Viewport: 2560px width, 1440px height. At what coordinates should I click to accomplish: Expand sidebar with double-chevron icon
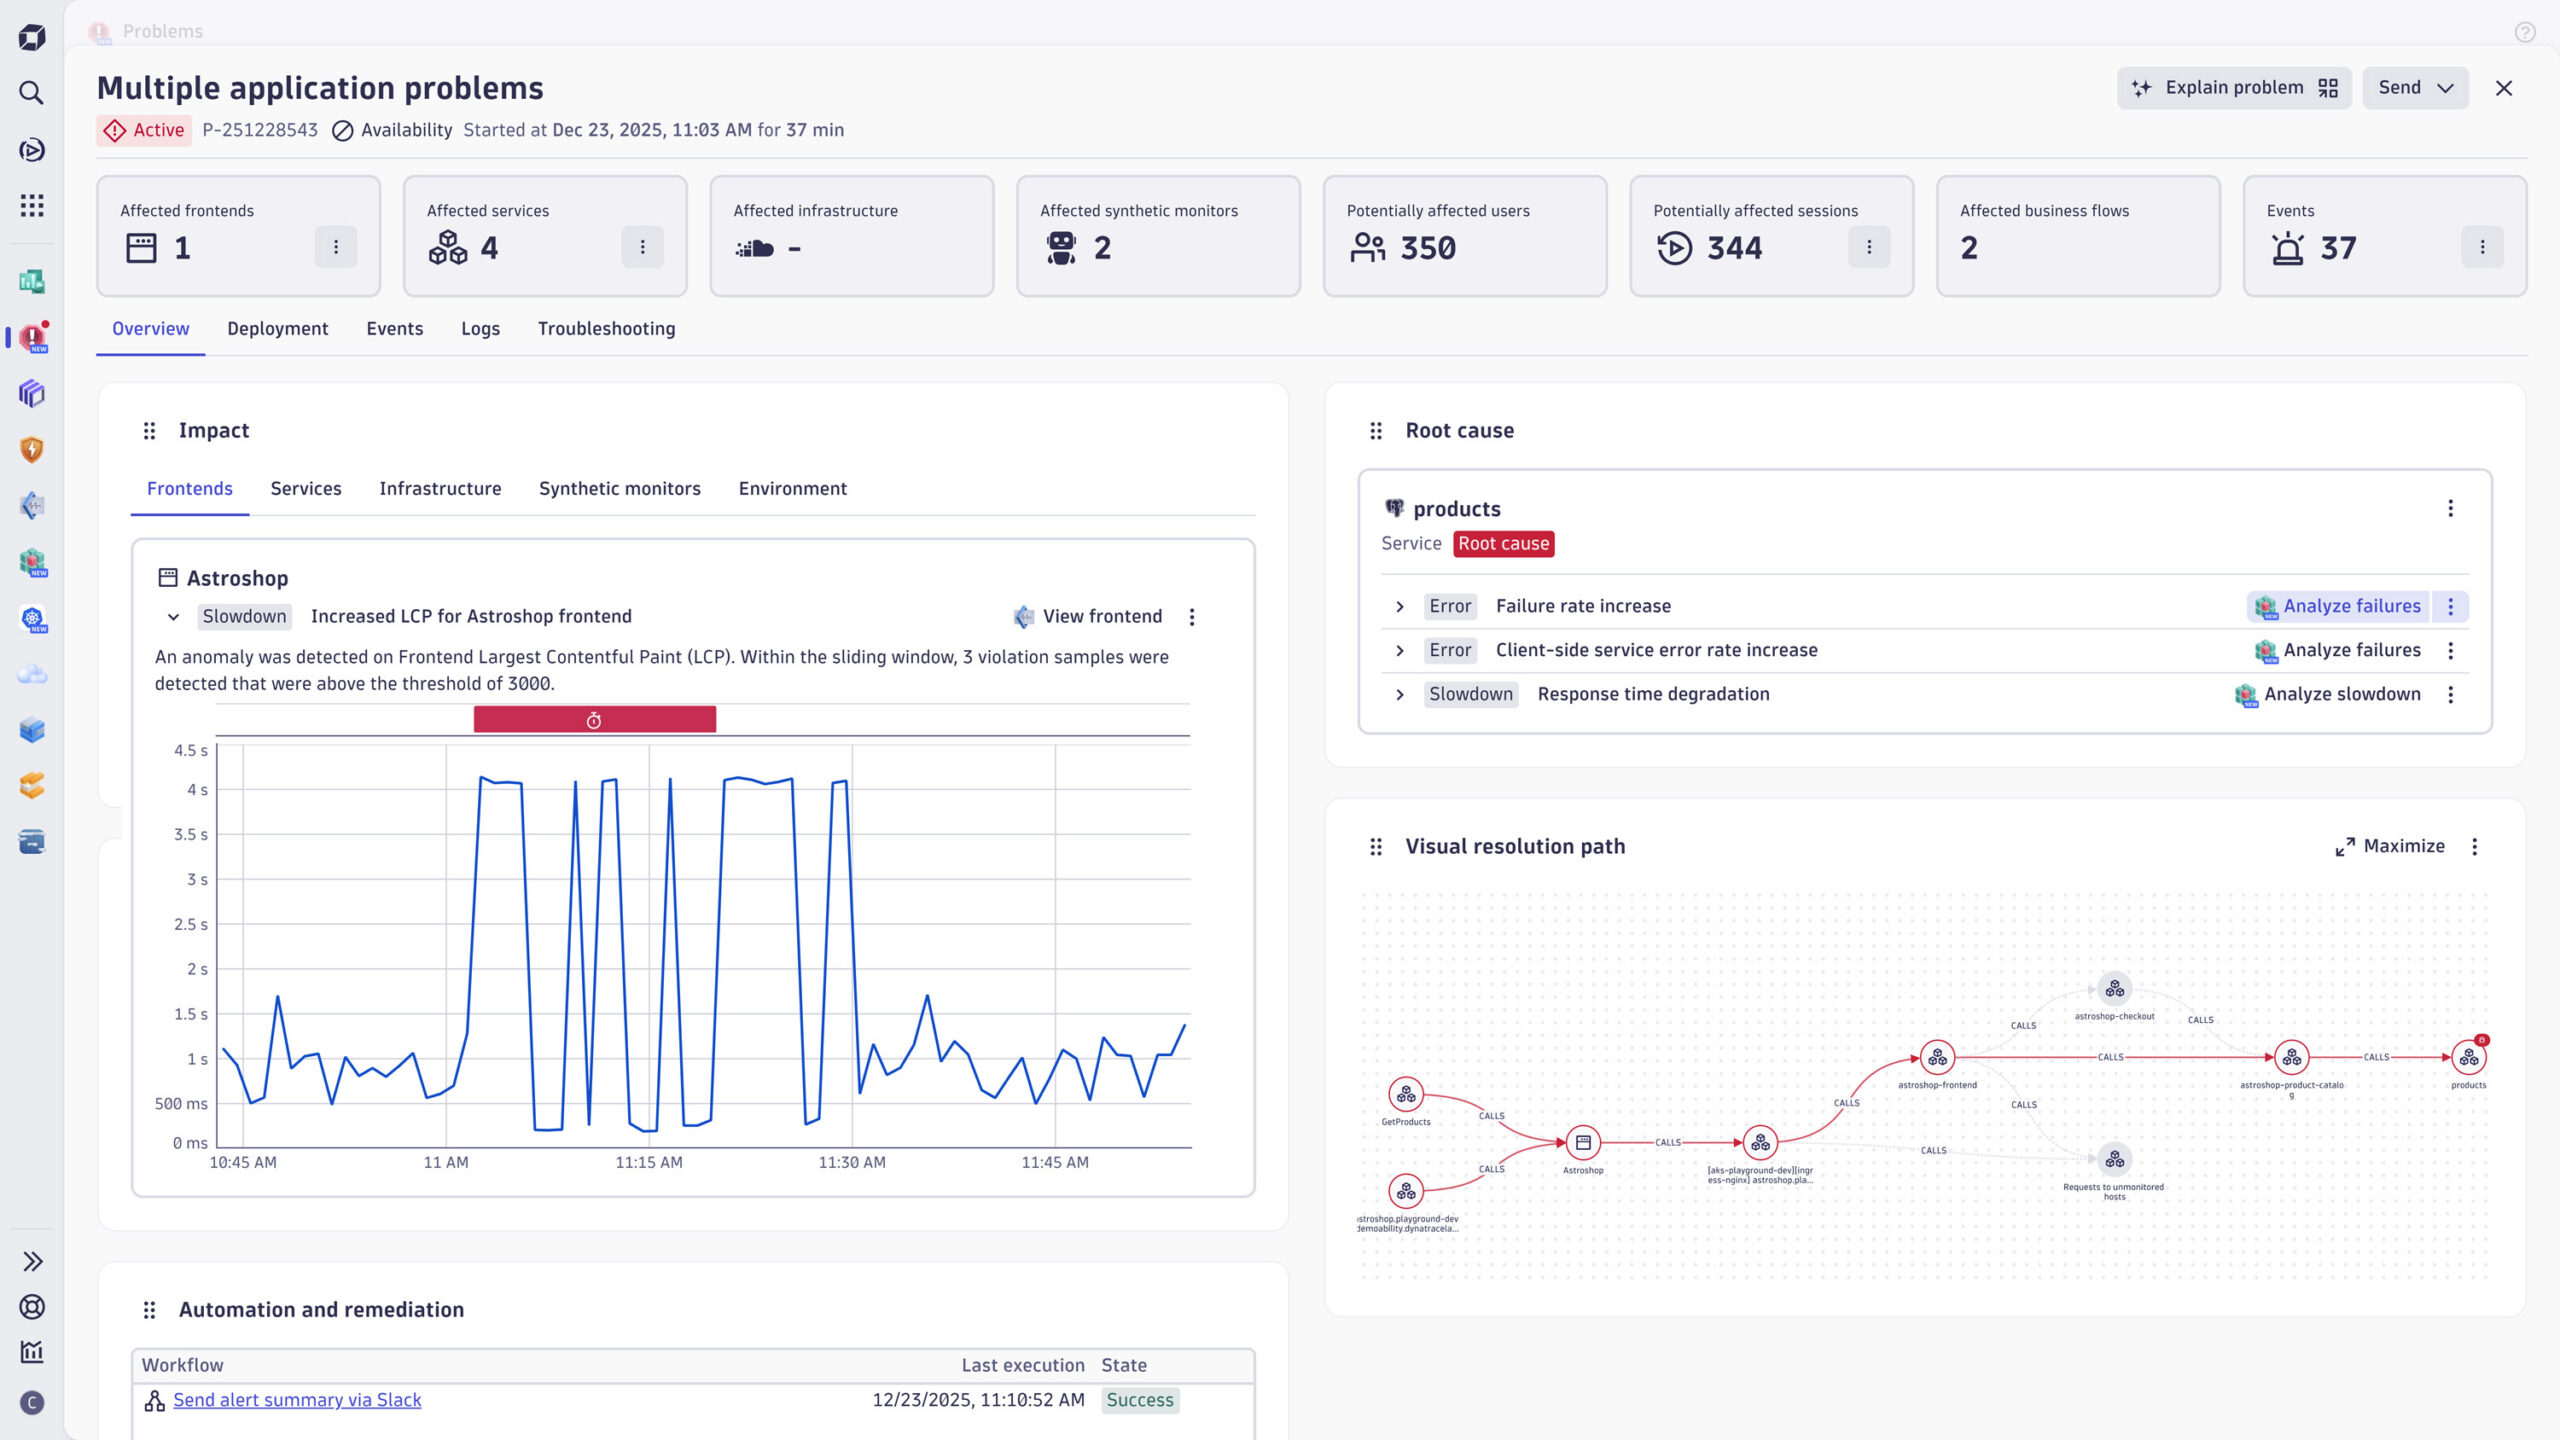click(32, 1262)
